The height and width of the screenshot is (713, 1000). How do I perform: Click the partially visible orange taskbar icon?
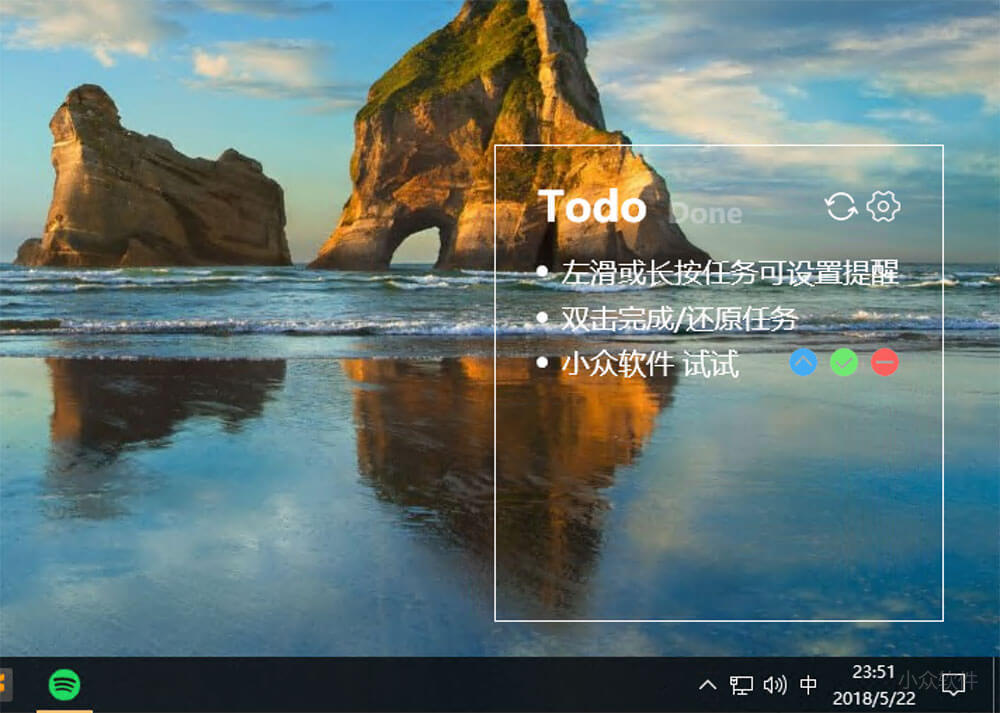click(x=4, y=685)
